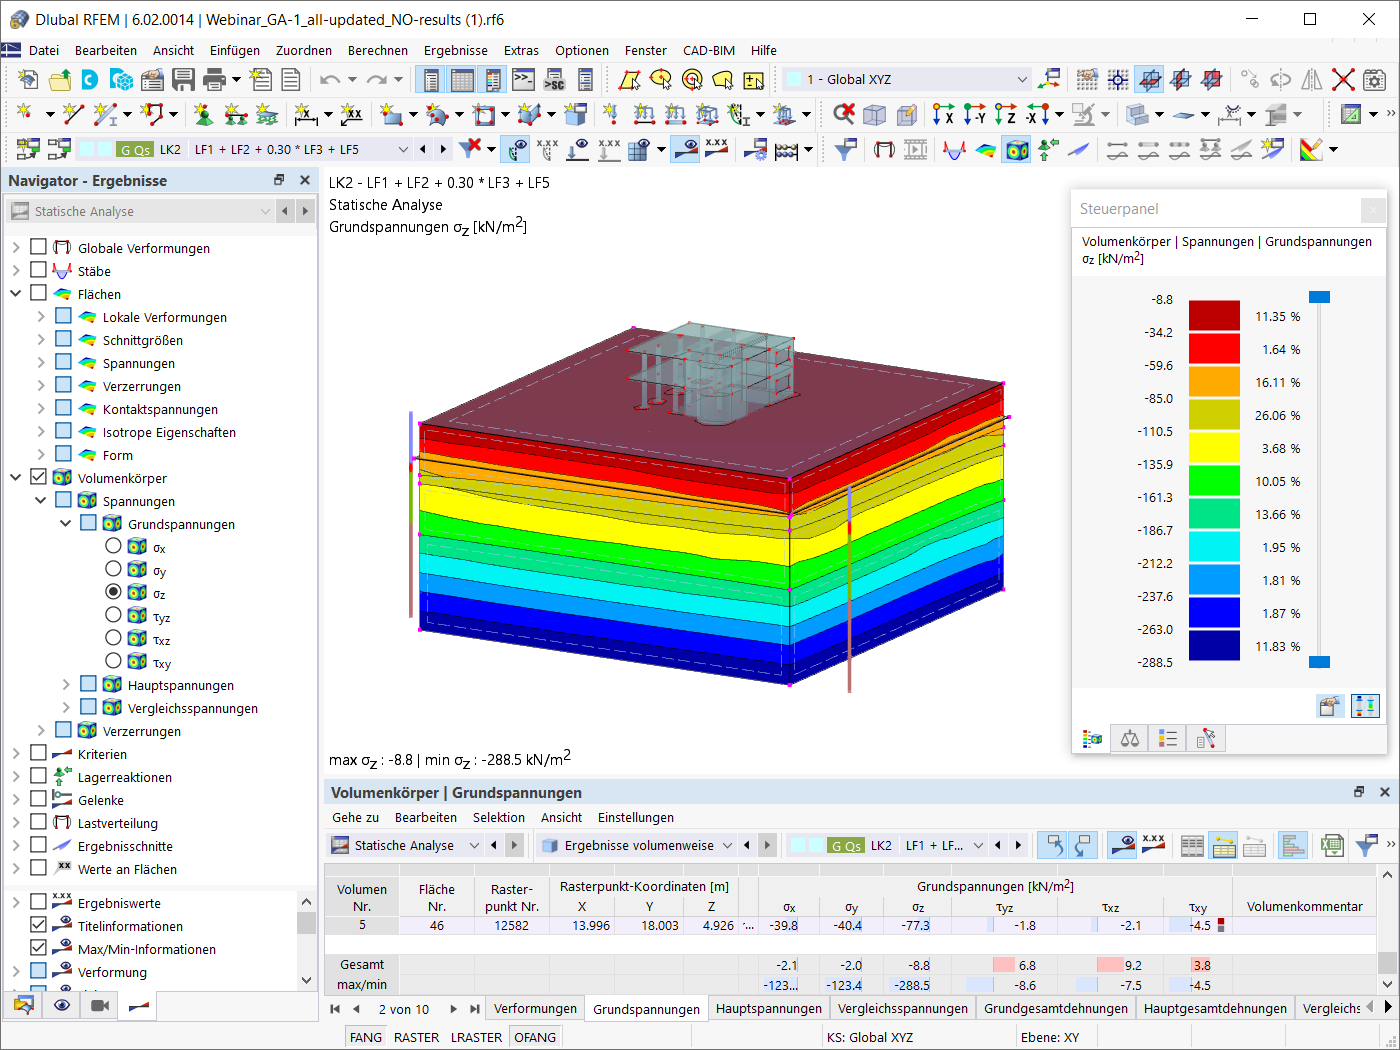The height and width of the screenshot is (1050, 1400).
Task: Open the program settings calendar-gear icon
Action: click(1375, 79)
